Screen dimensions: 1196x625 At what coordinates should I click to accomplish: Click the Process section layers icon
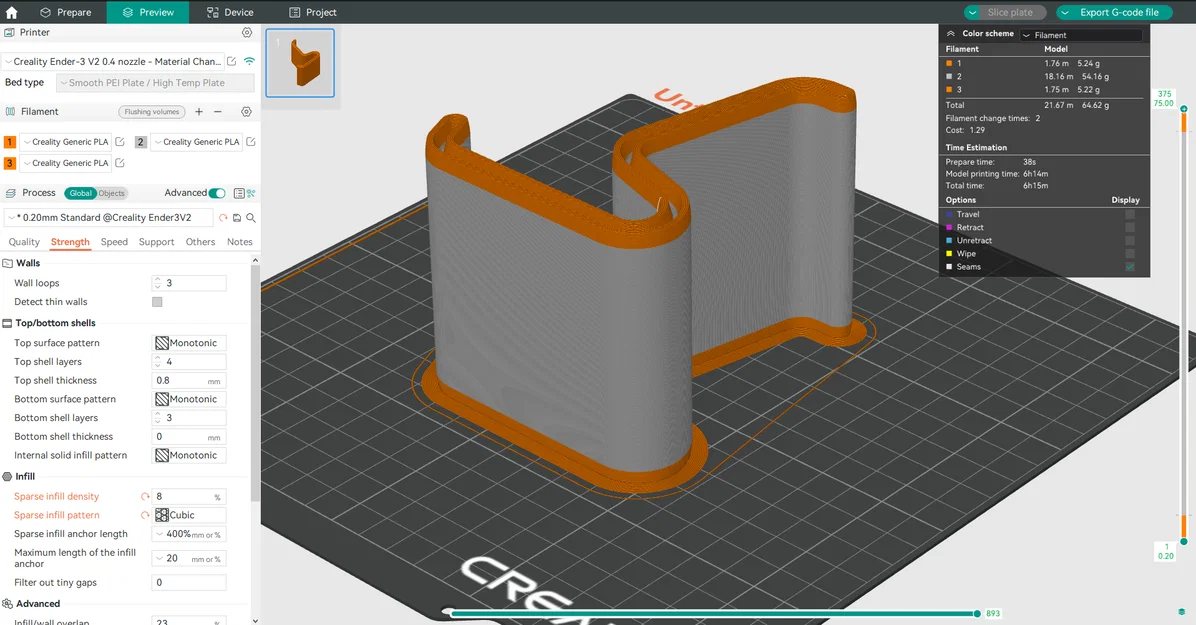click(x=10, y=193)
